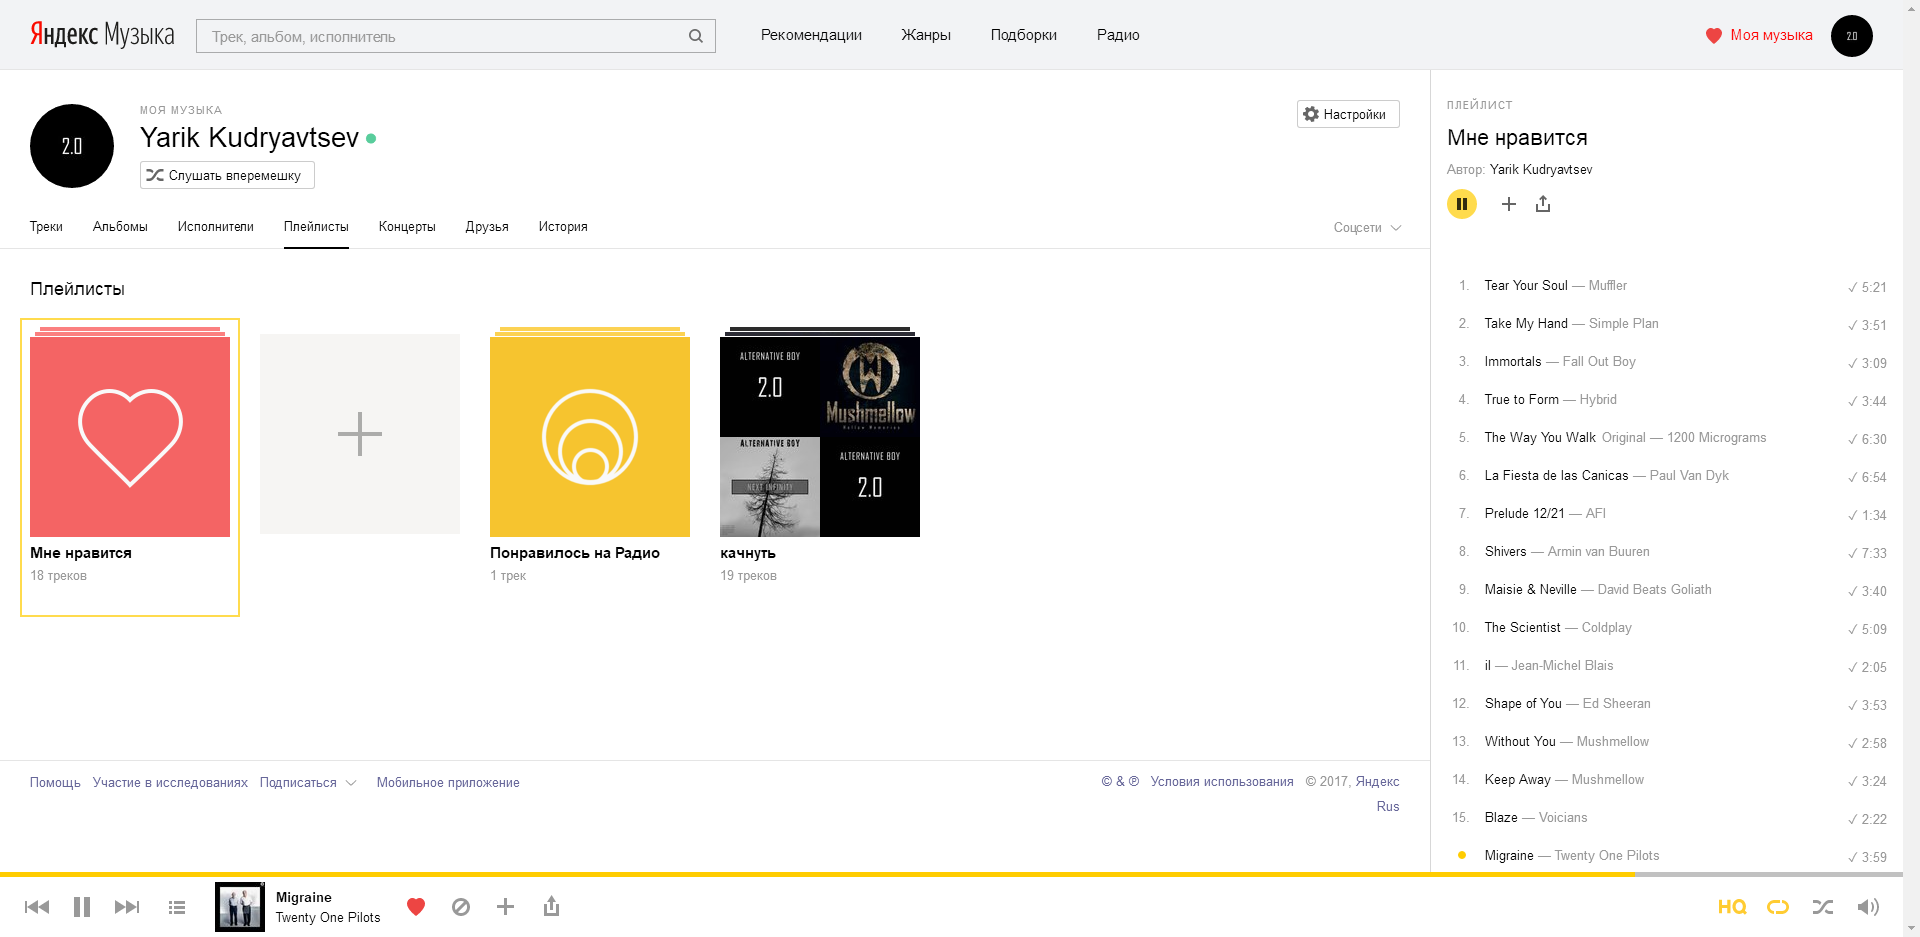The image size is (1920, 937).
Task: Switch to the Исполнители tab
Action: point(216,227)
